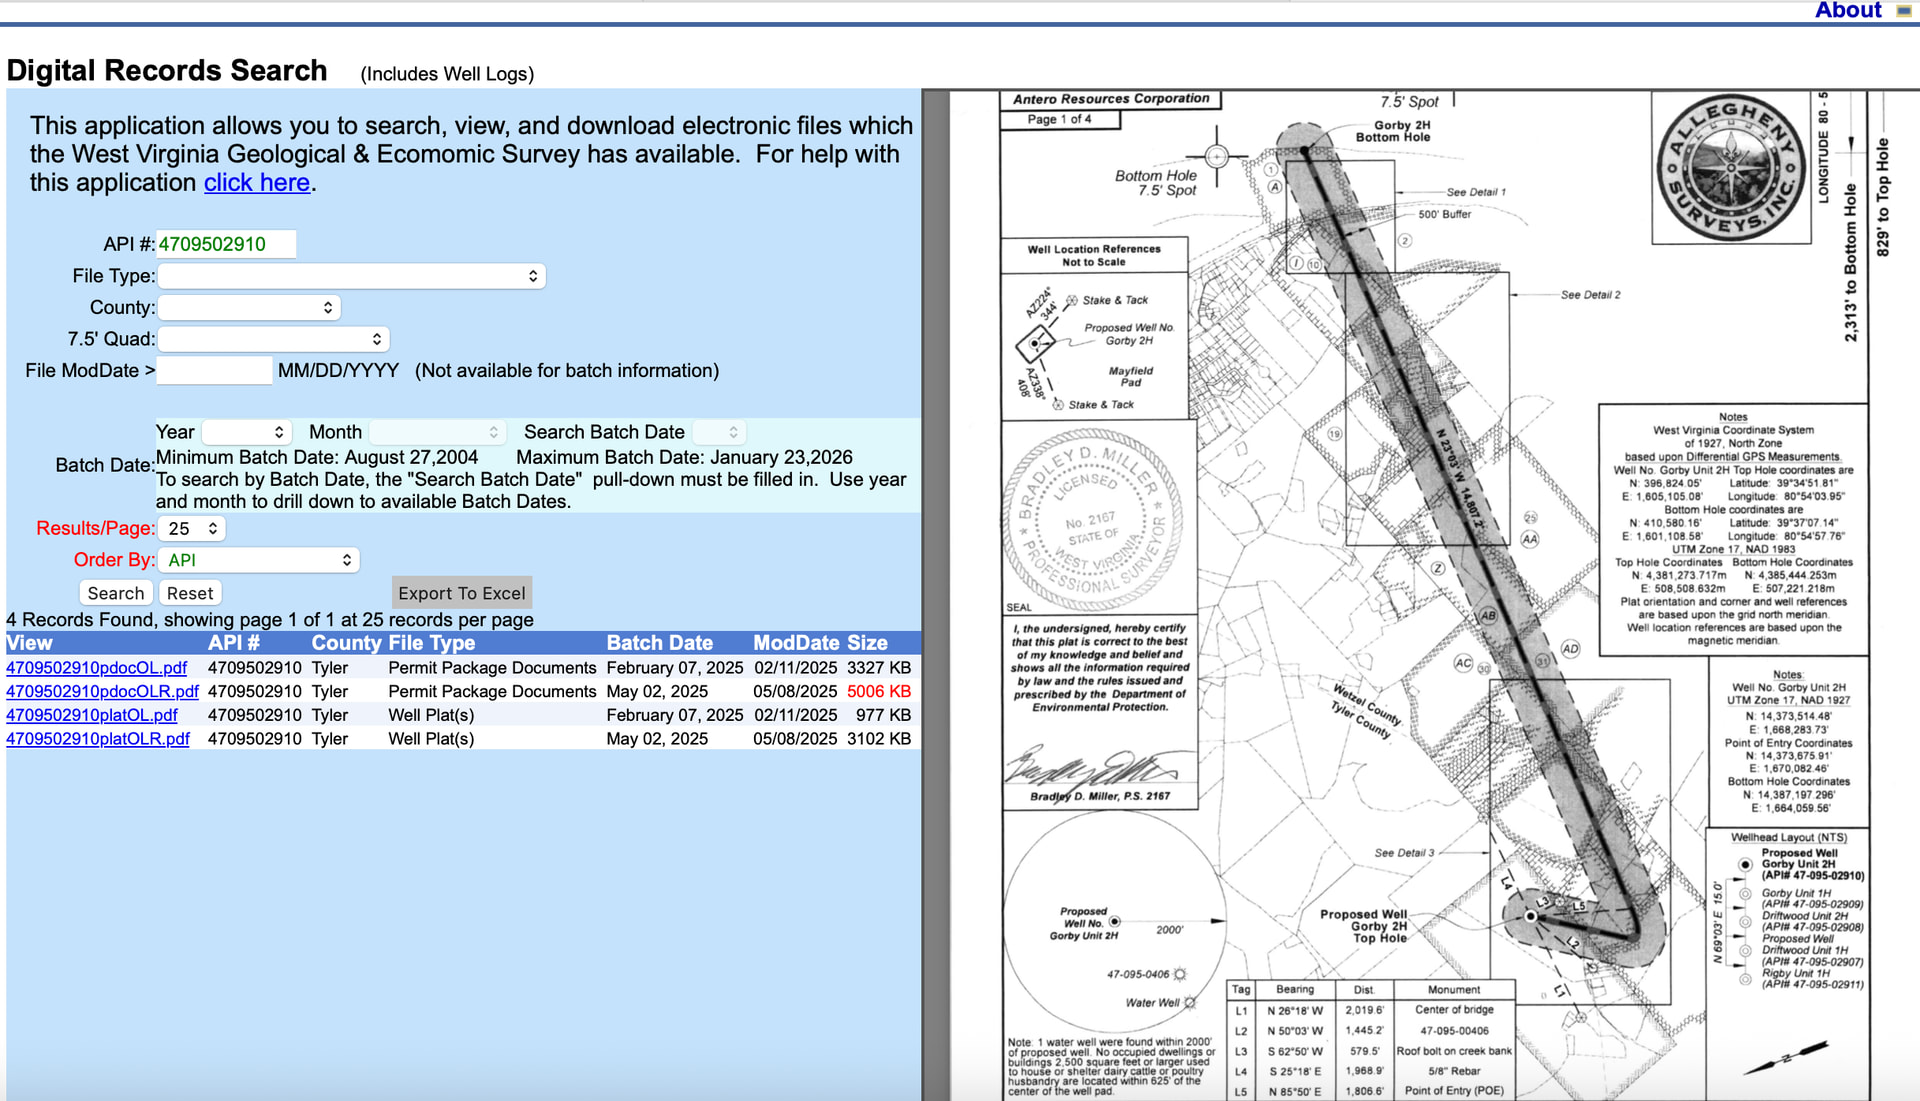
Task: Expand the batch Year dropdown
Action: coord(246,432)
